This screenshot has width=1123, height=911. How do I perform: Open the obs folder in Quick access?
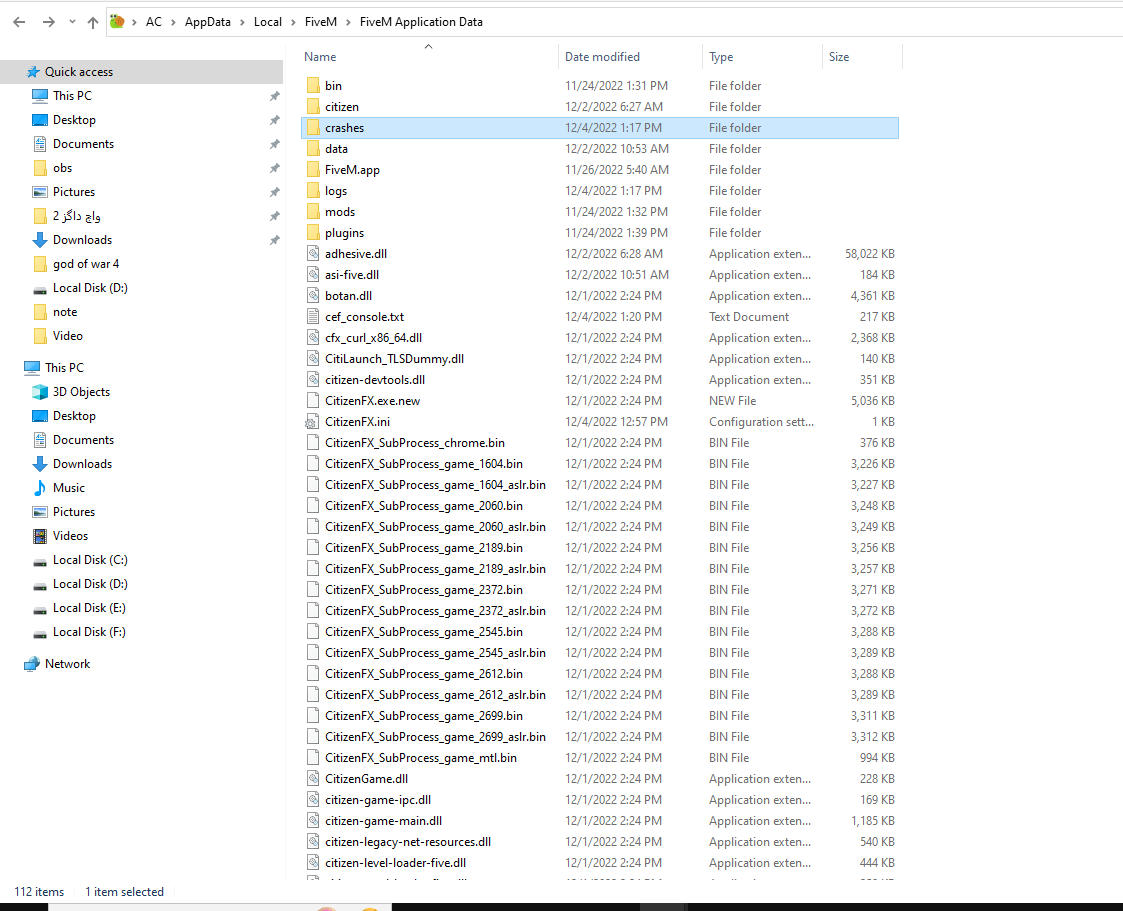point(62,168)
